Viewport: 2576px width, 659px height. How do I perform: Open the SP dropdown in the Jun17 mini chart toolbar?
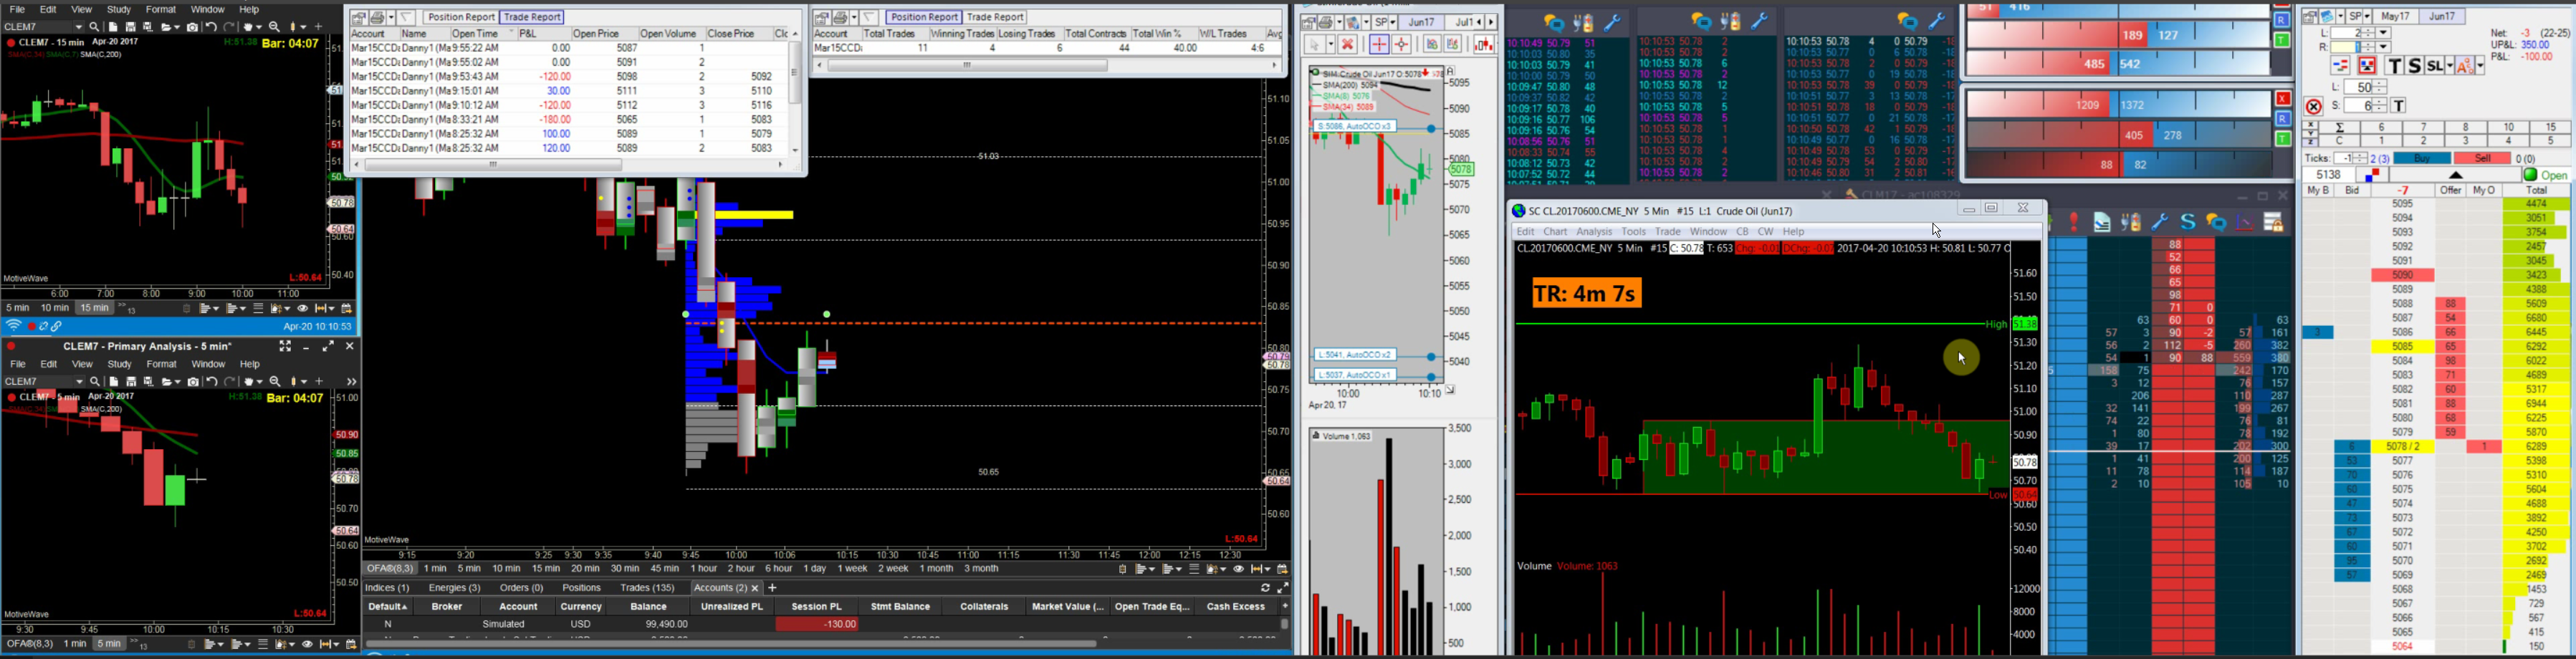[1393, 22]
